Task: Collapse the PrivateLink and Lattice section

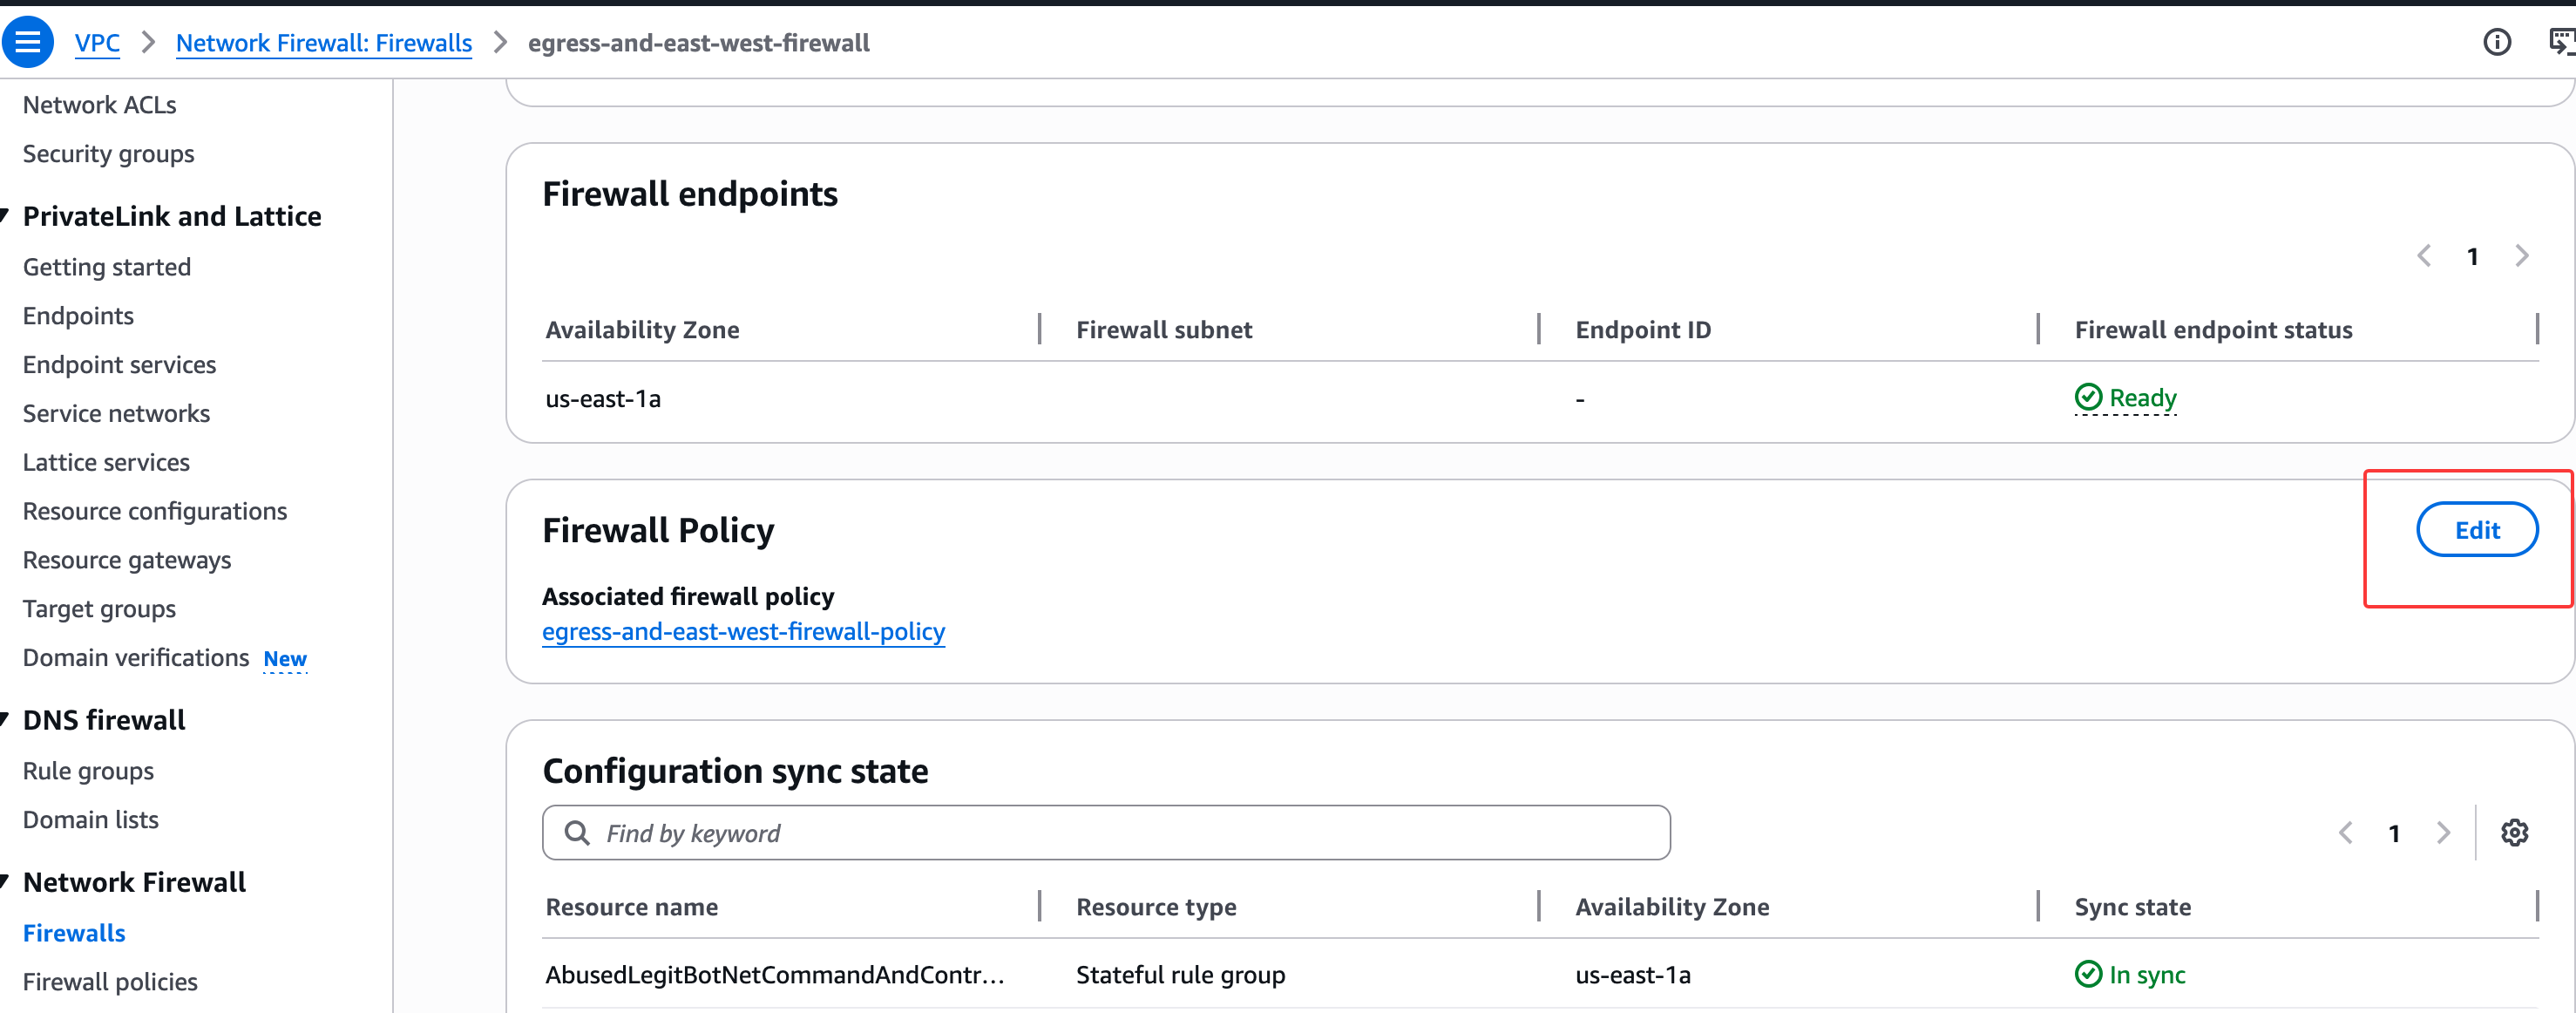Action: (x=6, y=216)
